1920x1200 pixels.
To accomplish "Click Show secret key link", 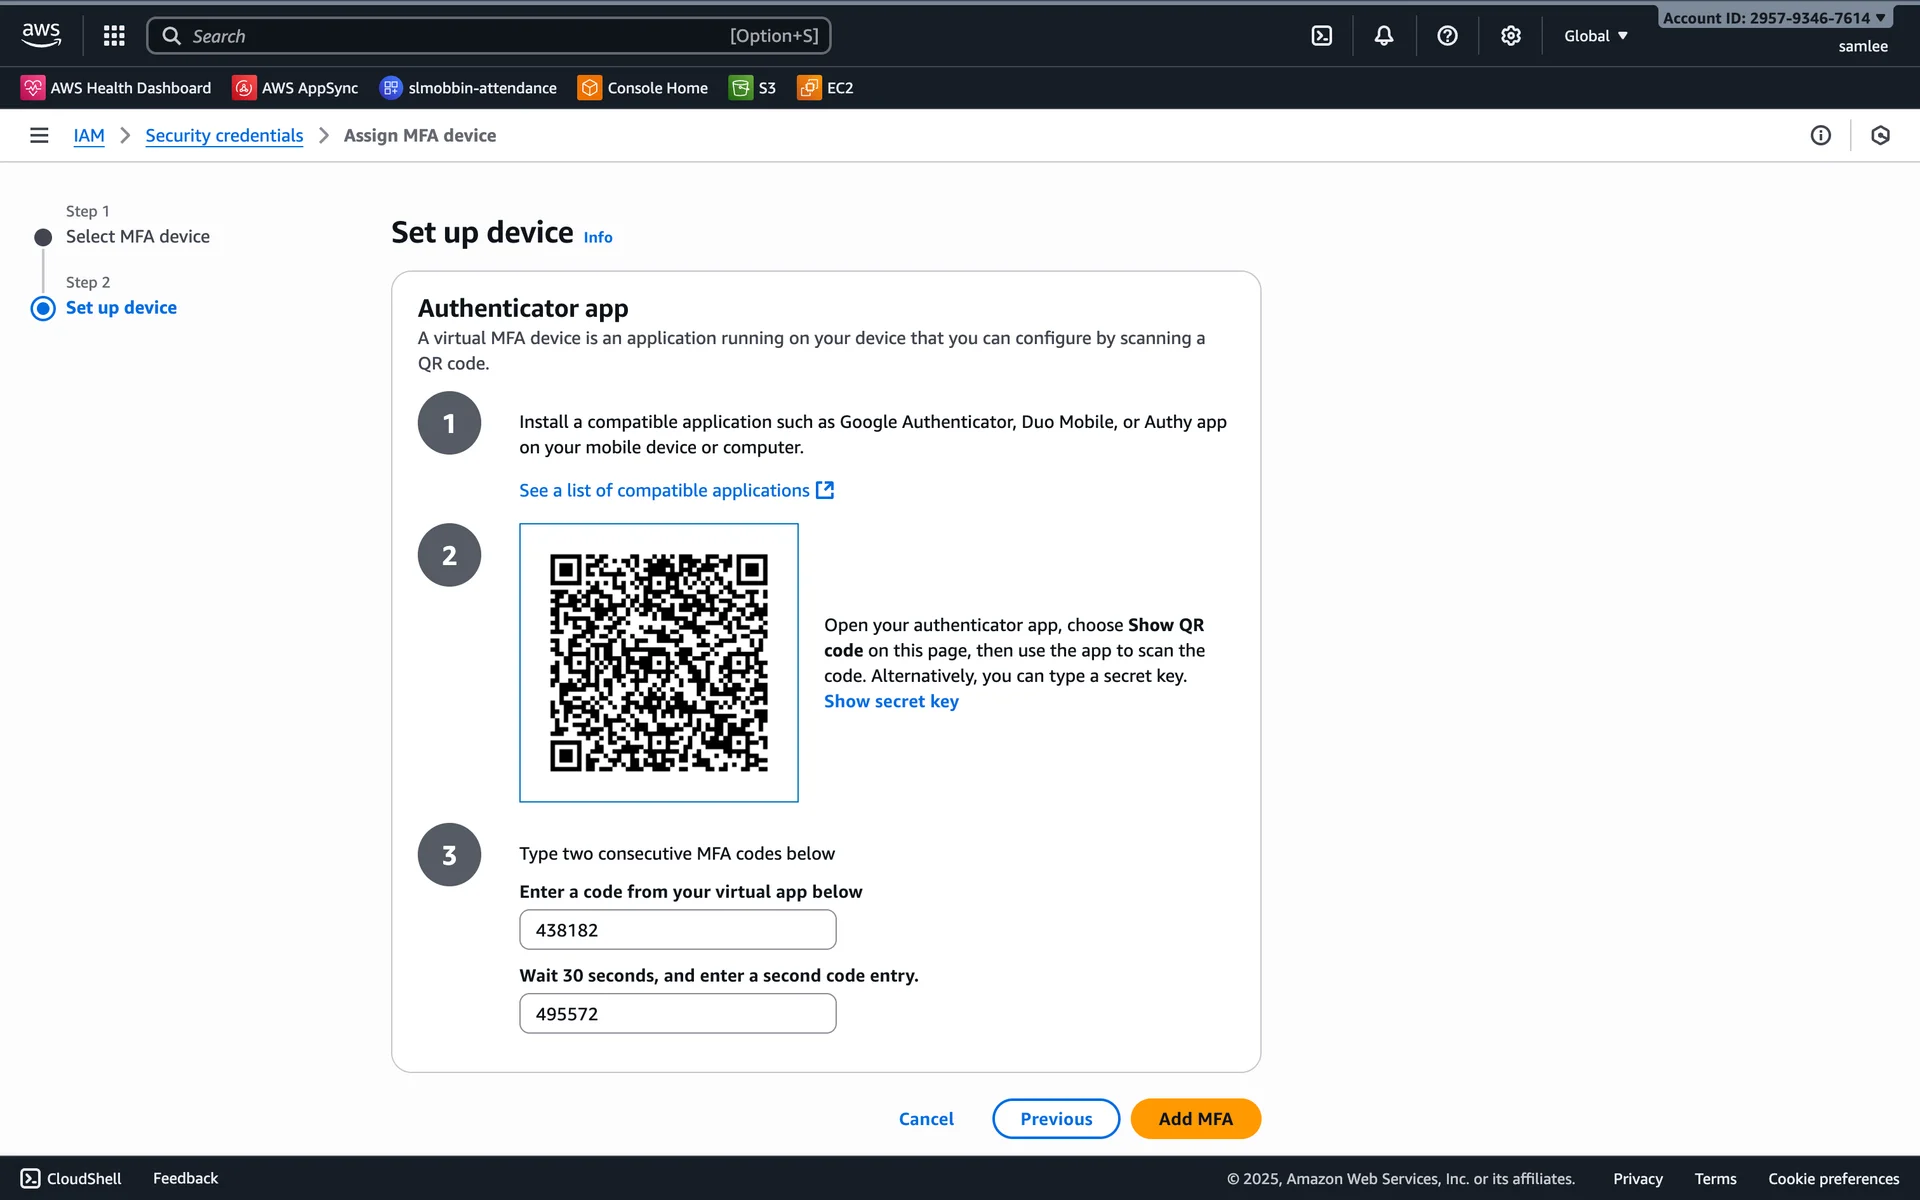I will [891, 702].
